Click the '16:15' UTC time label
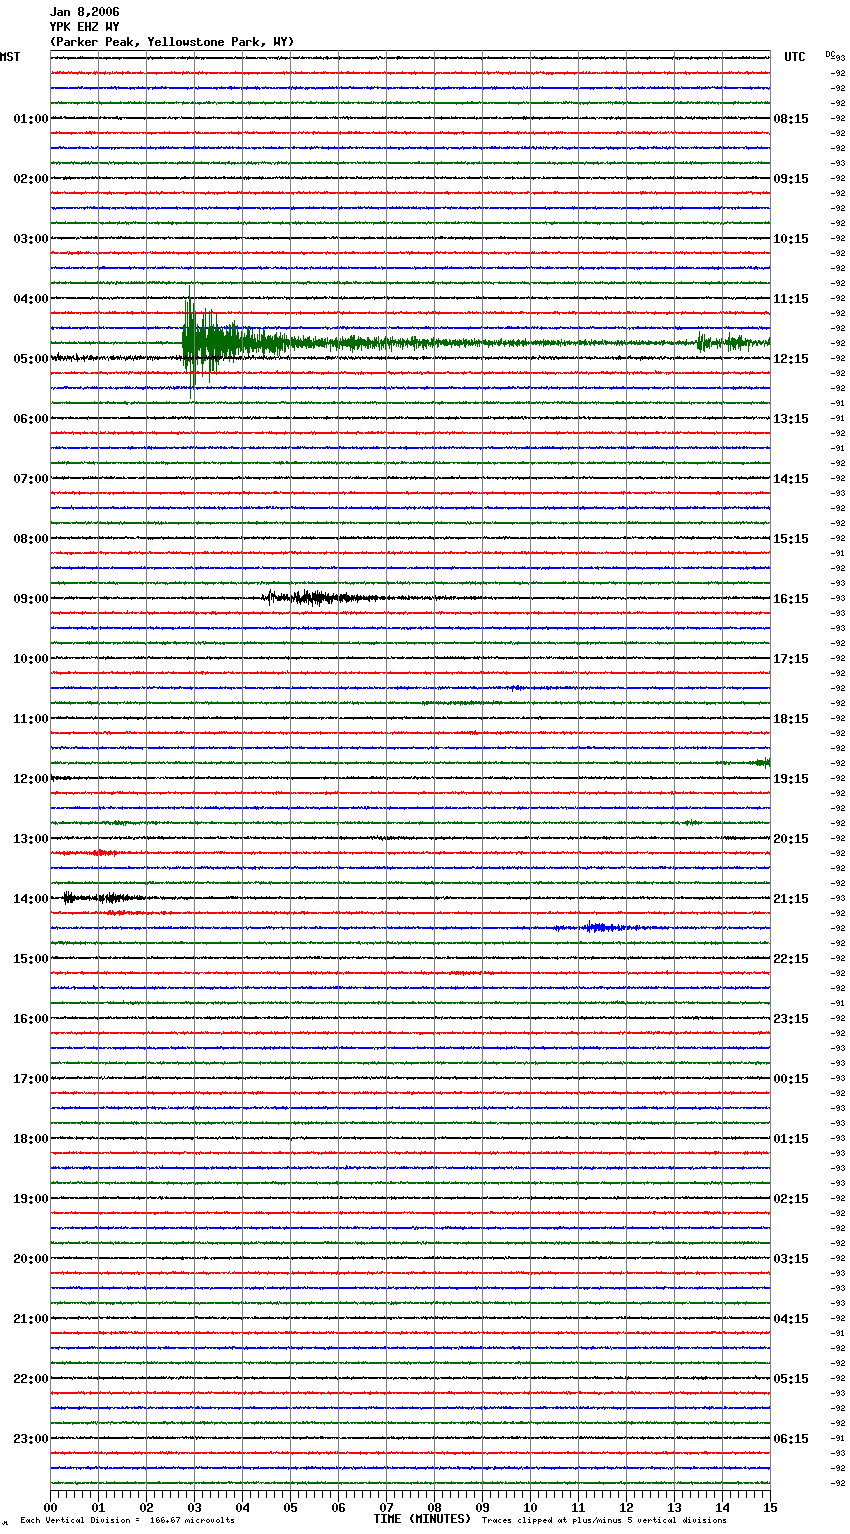 pos(791,599)
